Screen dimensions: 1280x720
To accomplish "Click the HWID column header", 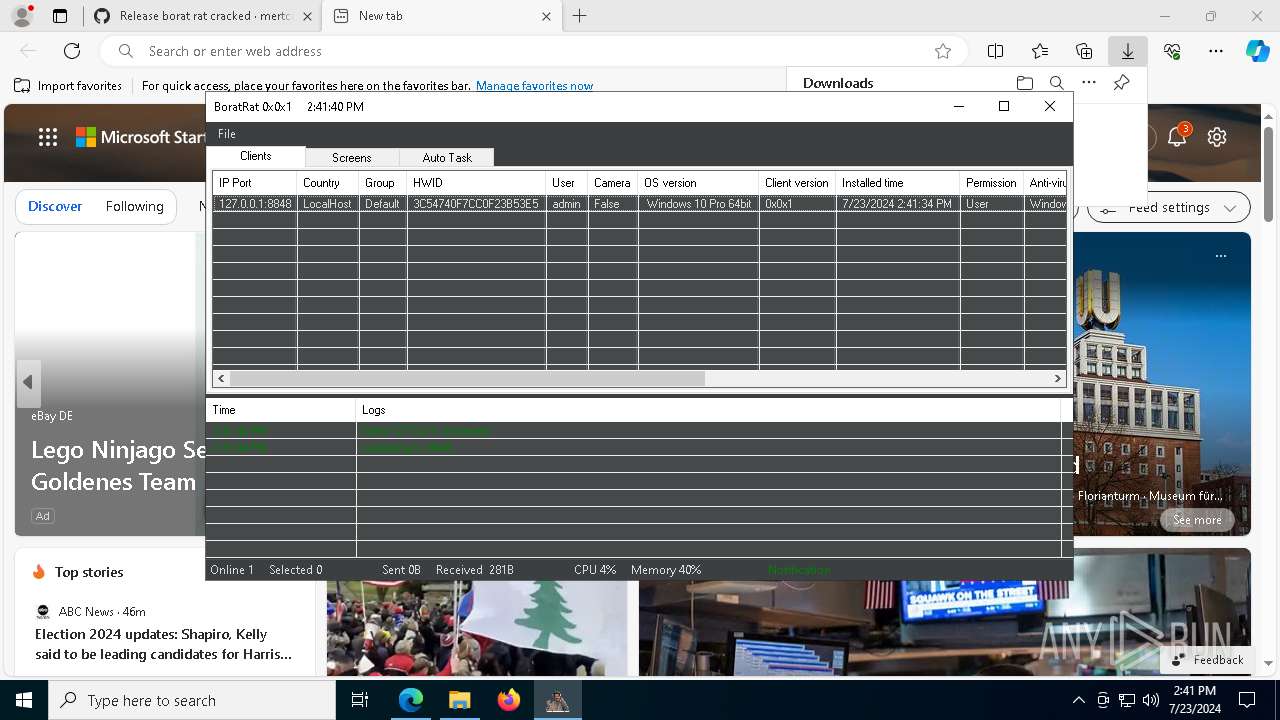I will click(477, 183).
